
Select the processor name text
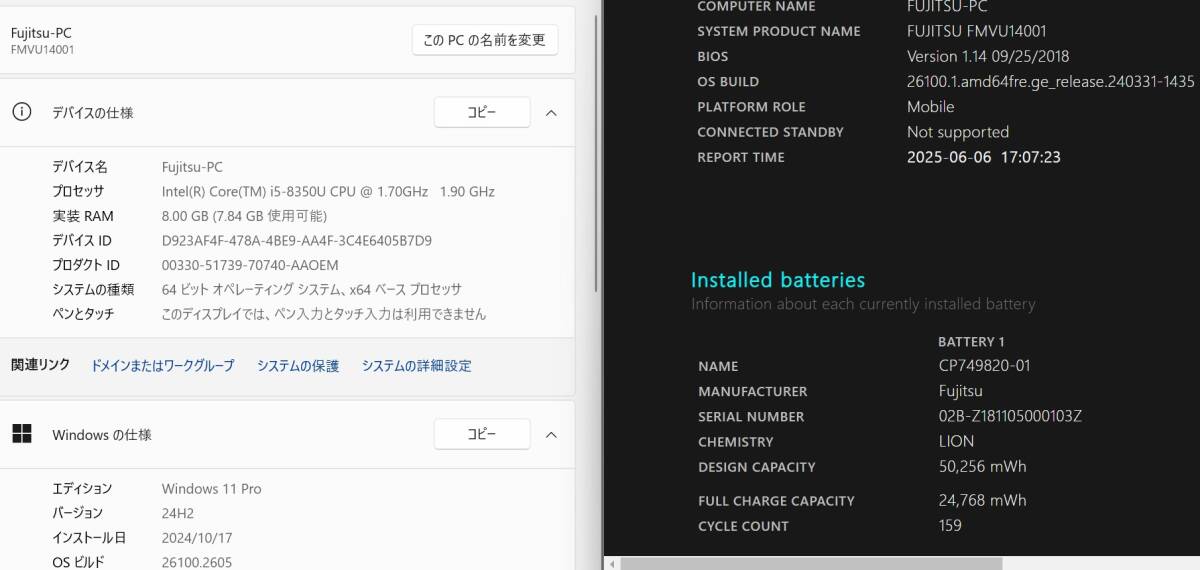pyautogui.click(x=328, y=191)
